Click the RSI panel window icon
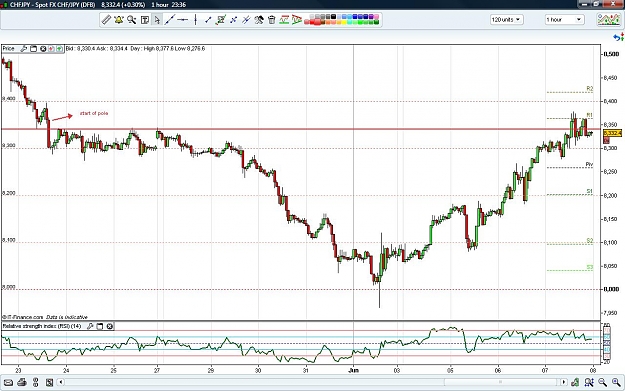The image size is (625, 391). point(100,326)
